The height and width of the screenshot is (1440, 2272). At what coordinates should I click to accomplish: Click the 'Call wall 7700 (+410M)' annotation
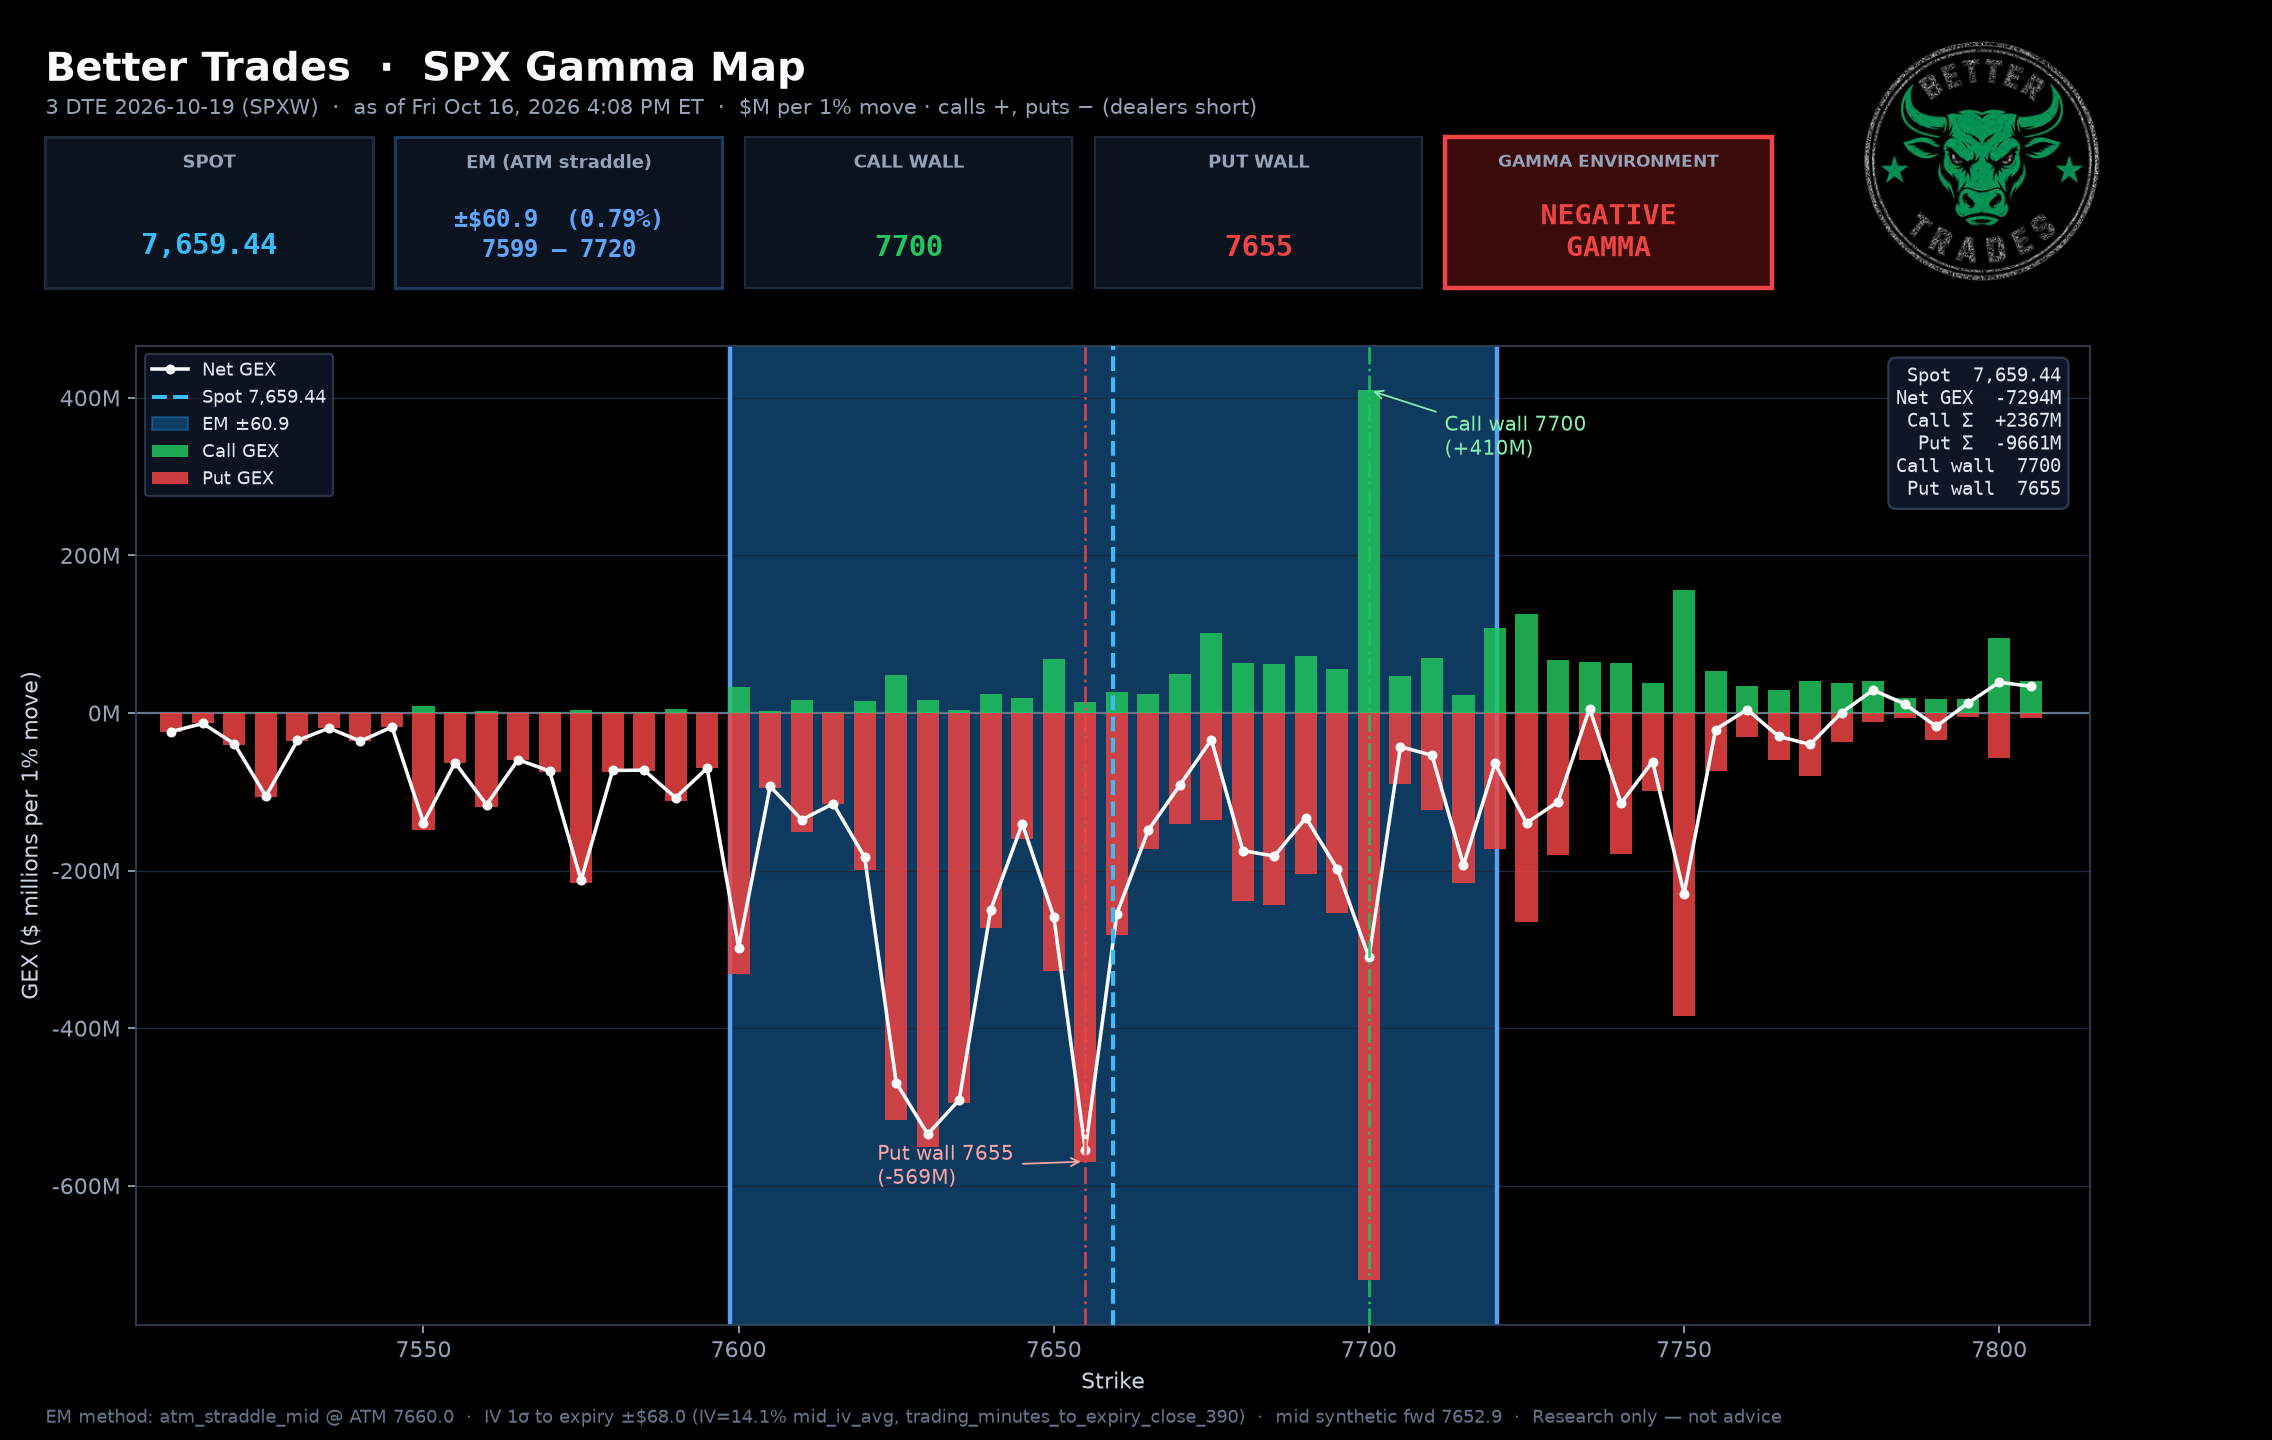pyautogui.click(x=1515, y=435)
